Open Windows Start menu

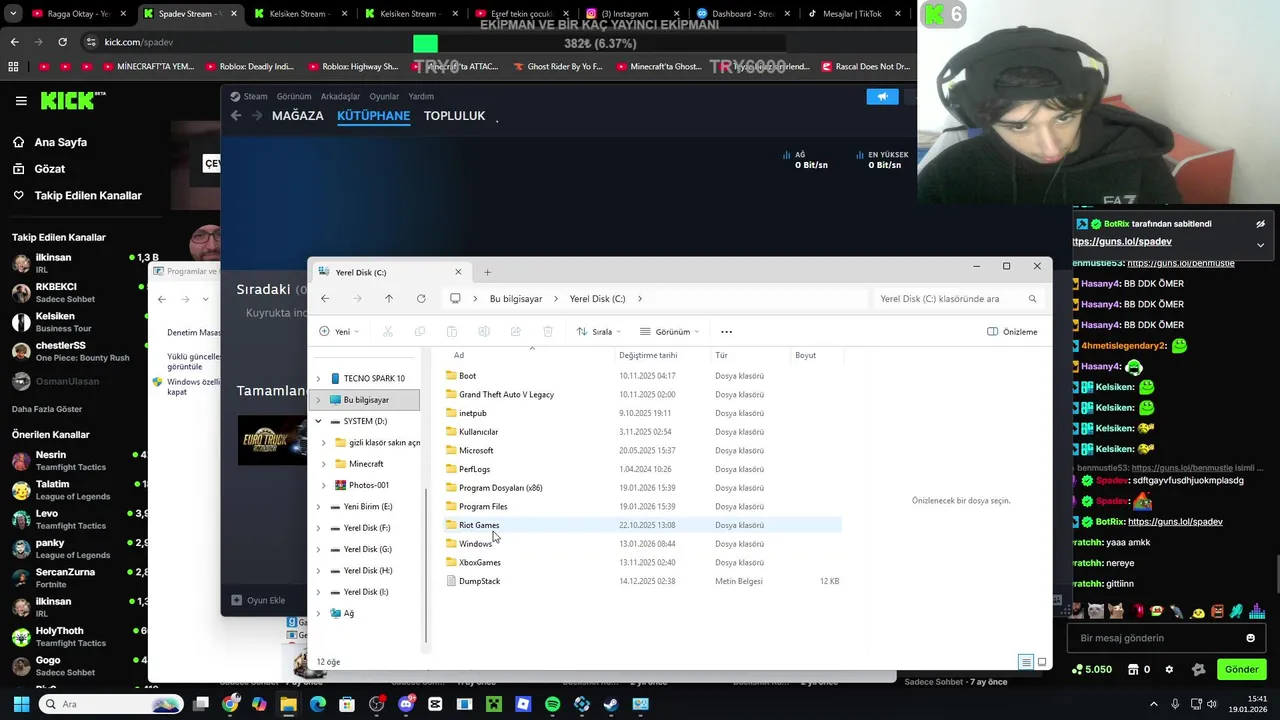tap(21, 704)
